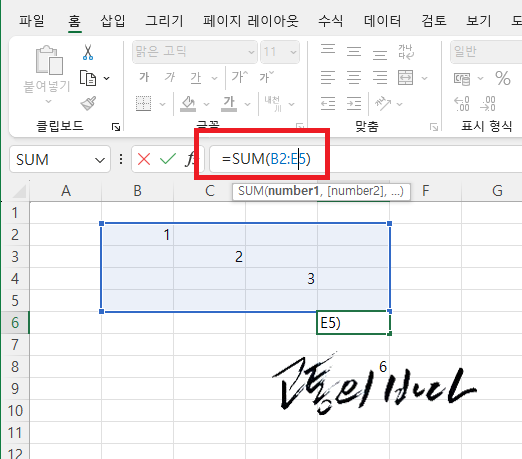Apply fill color bucket

click(x=188, y=104)
